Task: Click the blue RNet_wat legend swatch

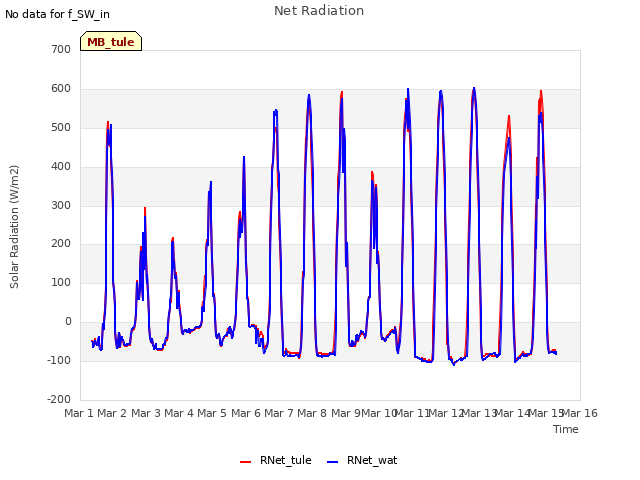Action: [x=333, y=462]
